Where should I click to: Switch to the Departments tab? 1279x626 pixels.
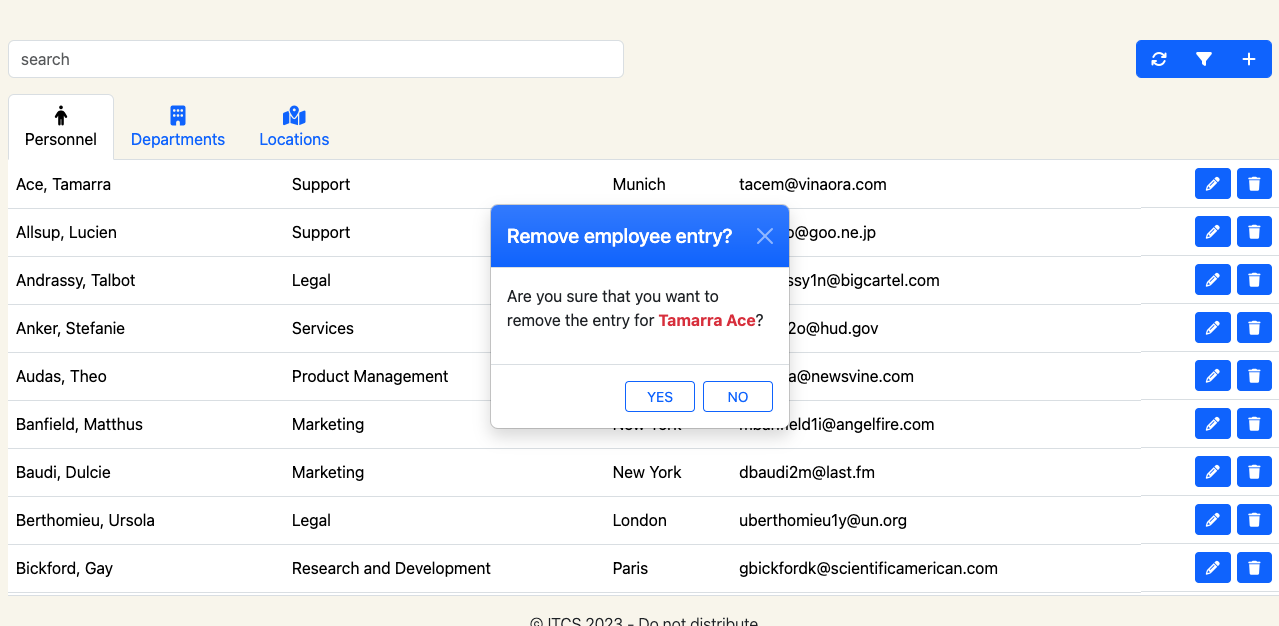[178, 127]
